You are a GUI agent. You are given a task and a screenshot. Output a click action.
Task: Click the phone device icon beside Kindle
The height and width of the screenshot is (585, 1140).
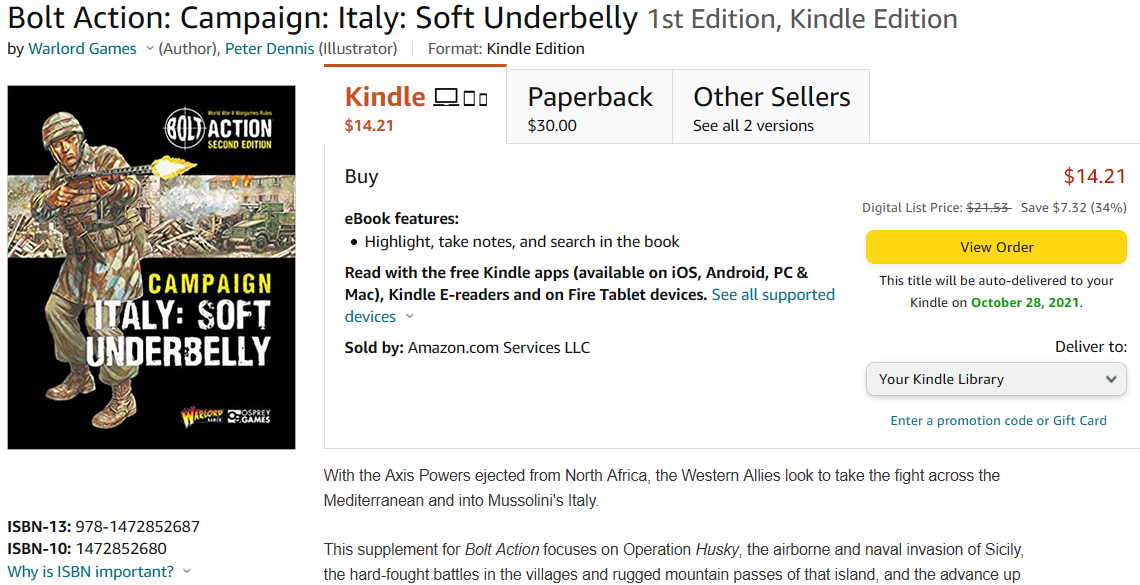coord(483,99)
